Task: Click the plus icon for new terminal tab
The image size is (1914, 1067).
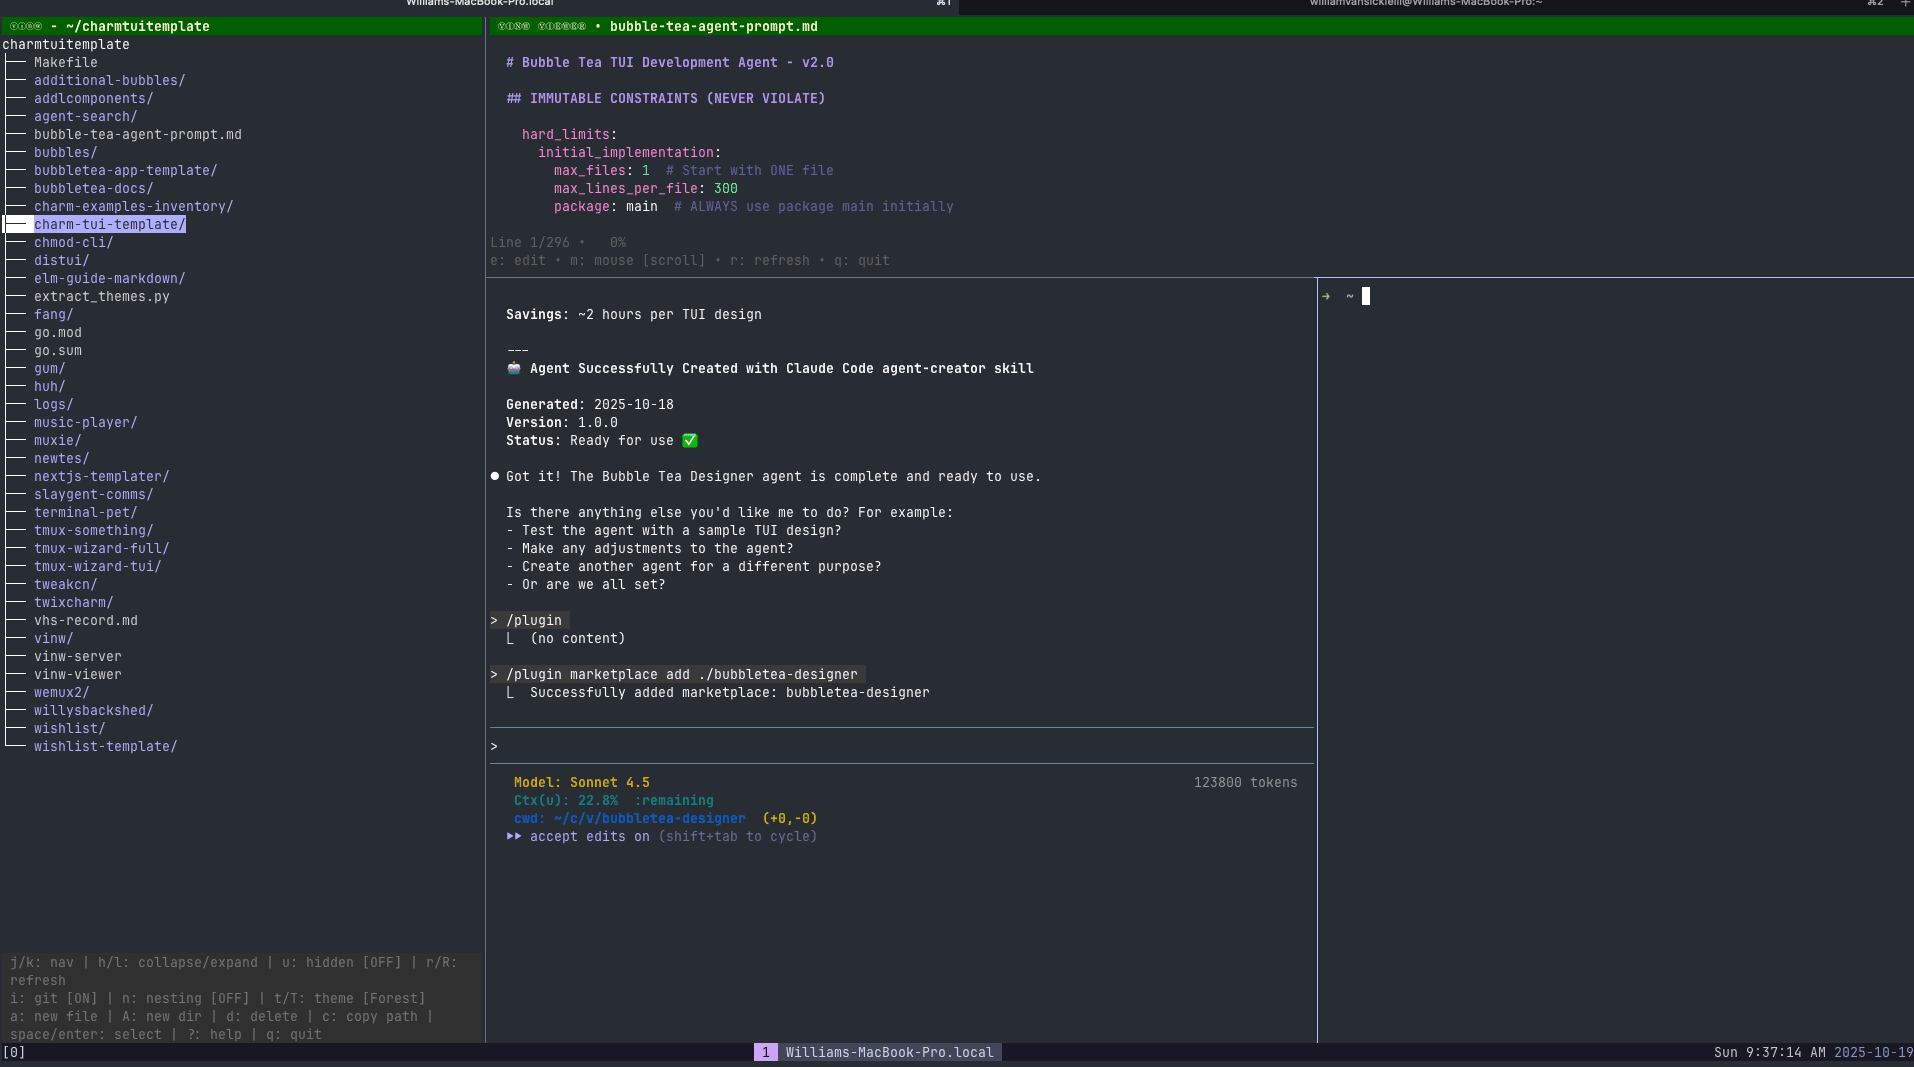Action: pos(1905,4)
